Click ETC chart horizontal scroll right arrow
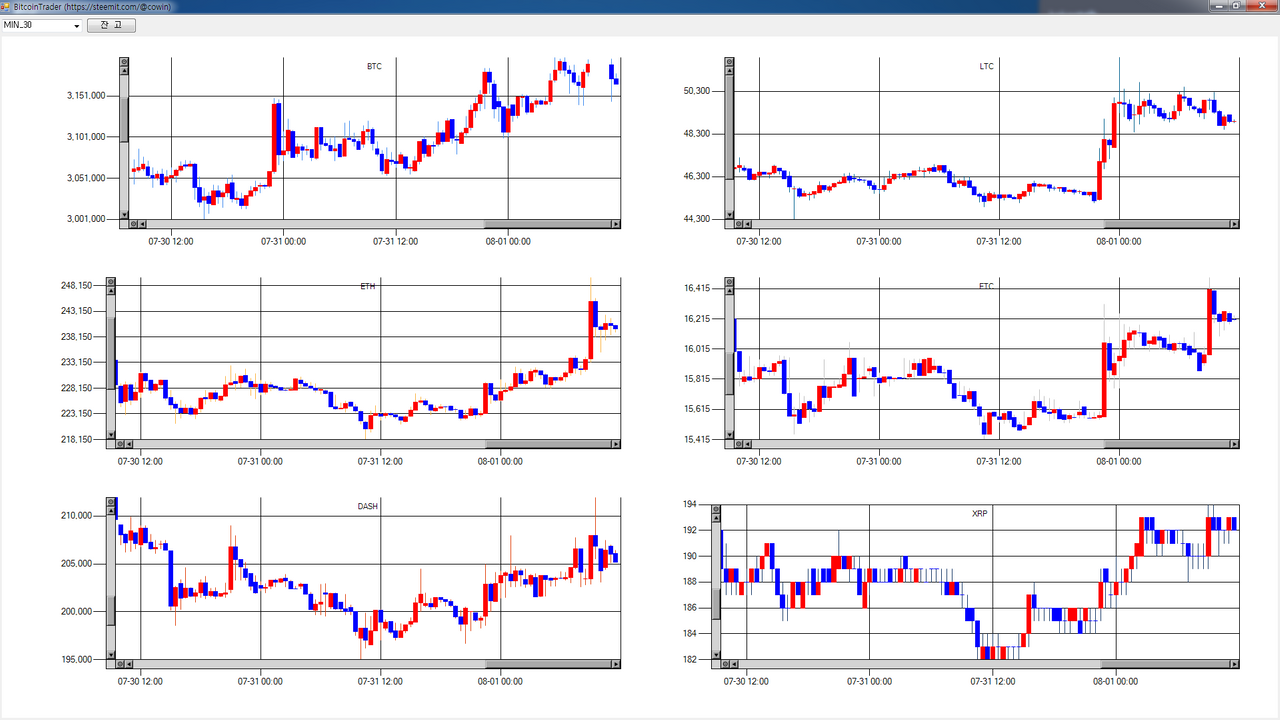This screenshot has height=720, width=1280. tap(1234, 444)
